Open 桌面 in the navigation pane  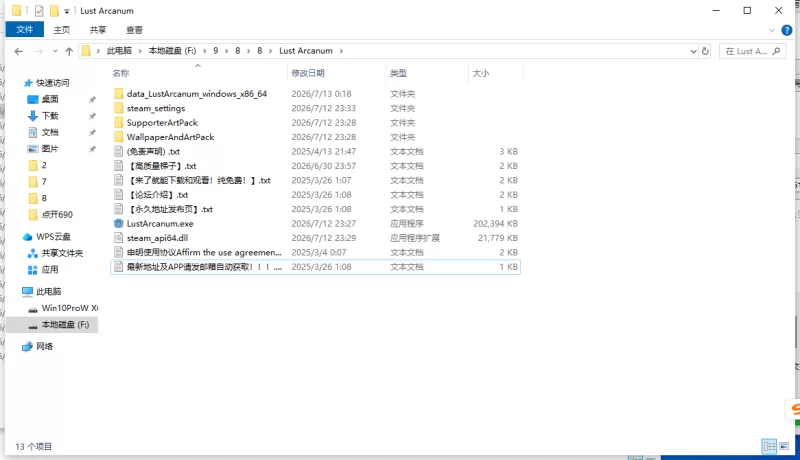tap(49, 99)
